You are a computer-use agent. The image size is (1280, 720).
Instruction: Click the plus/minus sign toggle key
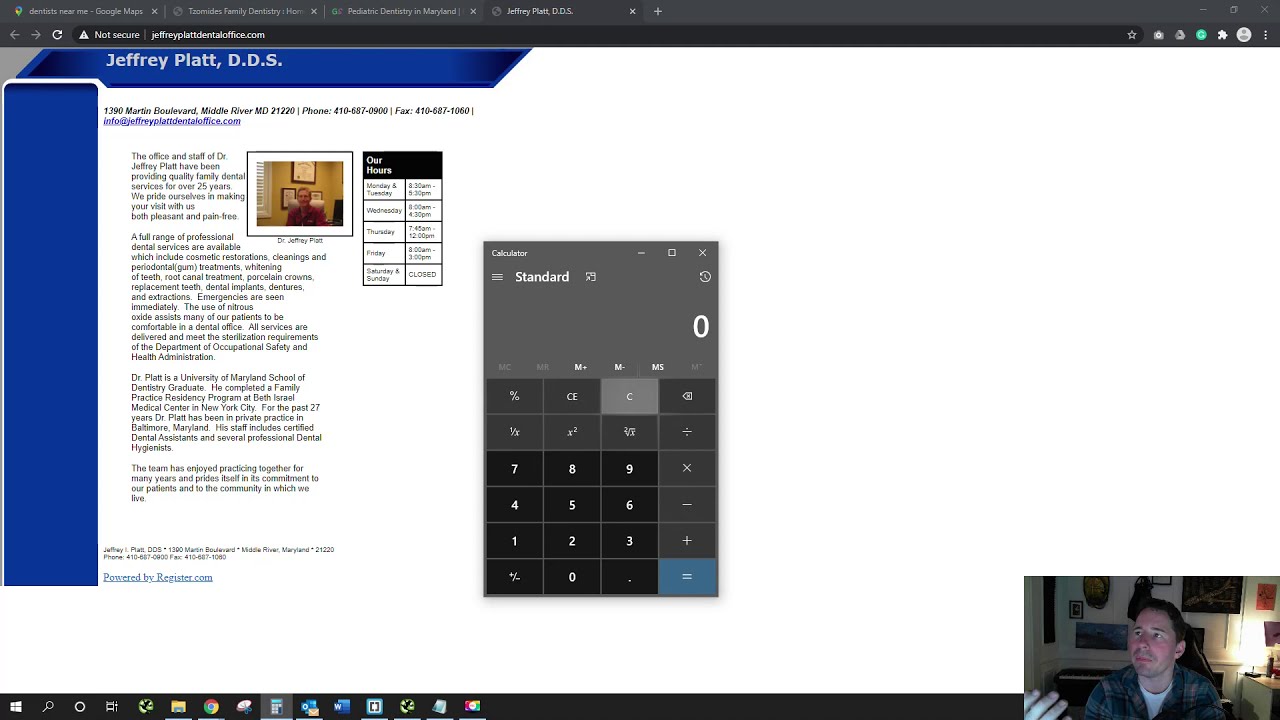[x=514, y=576]
